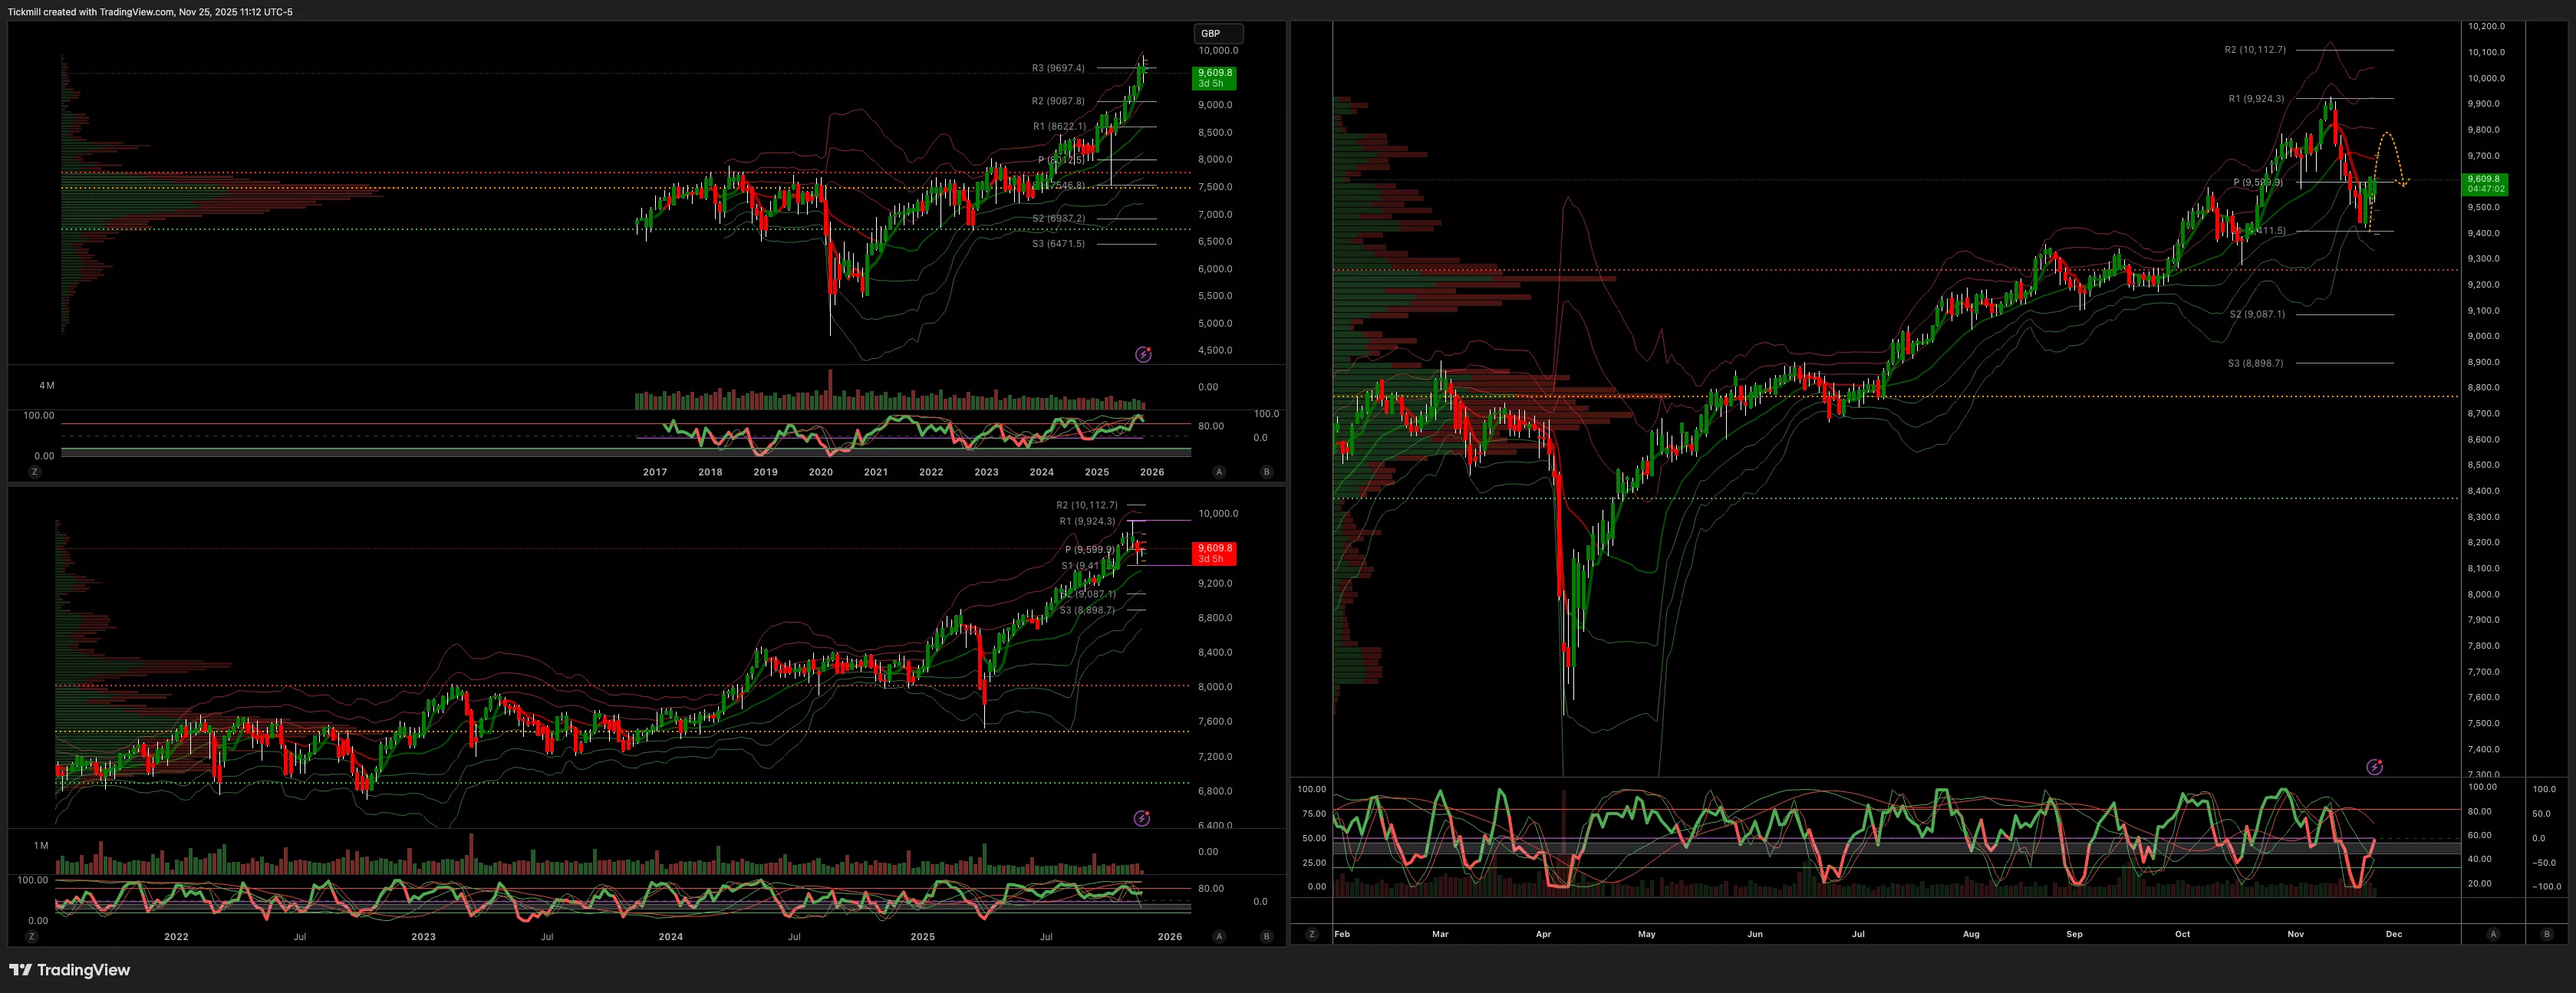
Task: Toggle the A auto-scale button on the right chart
Action: tap(2492, 934)
